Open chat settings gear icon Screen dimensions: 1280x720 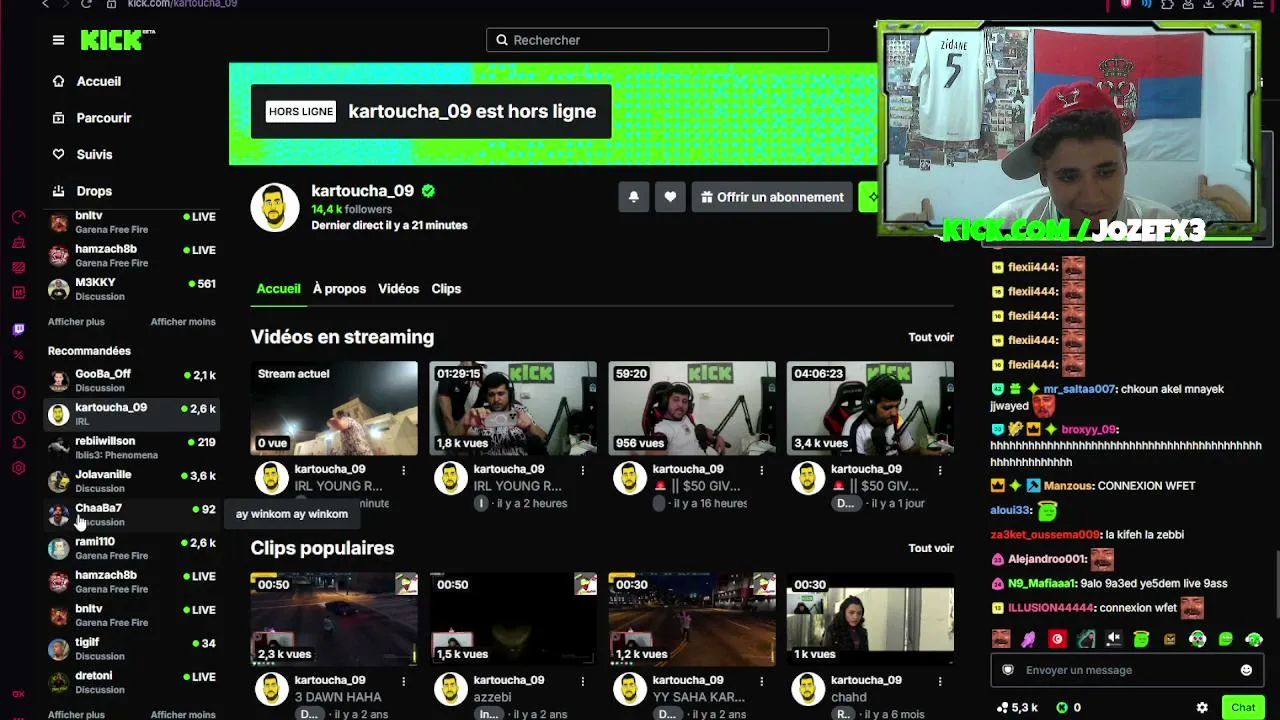click(x=1202, y=707)
